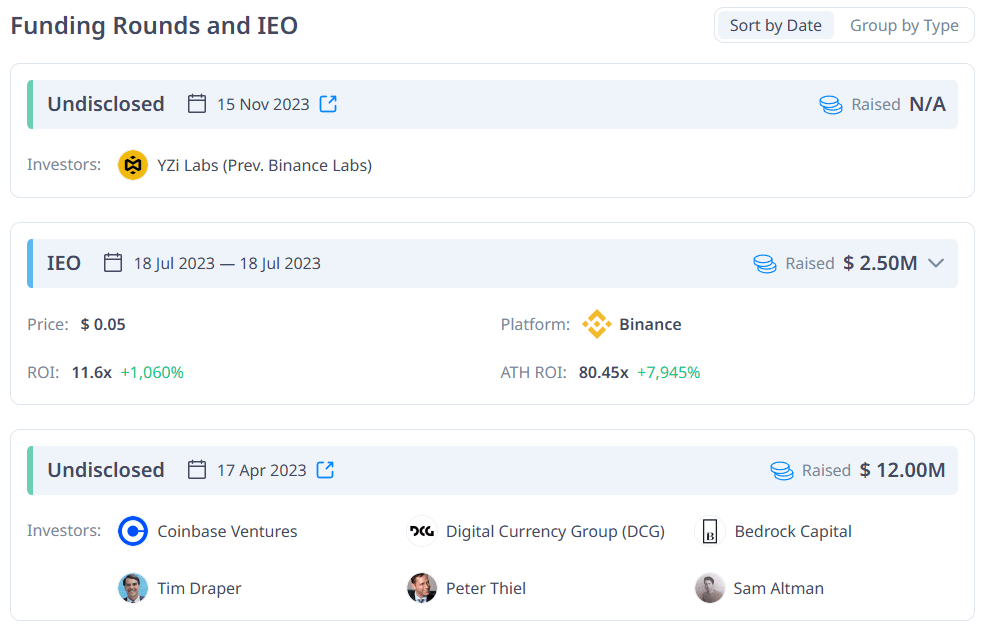Switch to Group by Type view

click(904, 26)
